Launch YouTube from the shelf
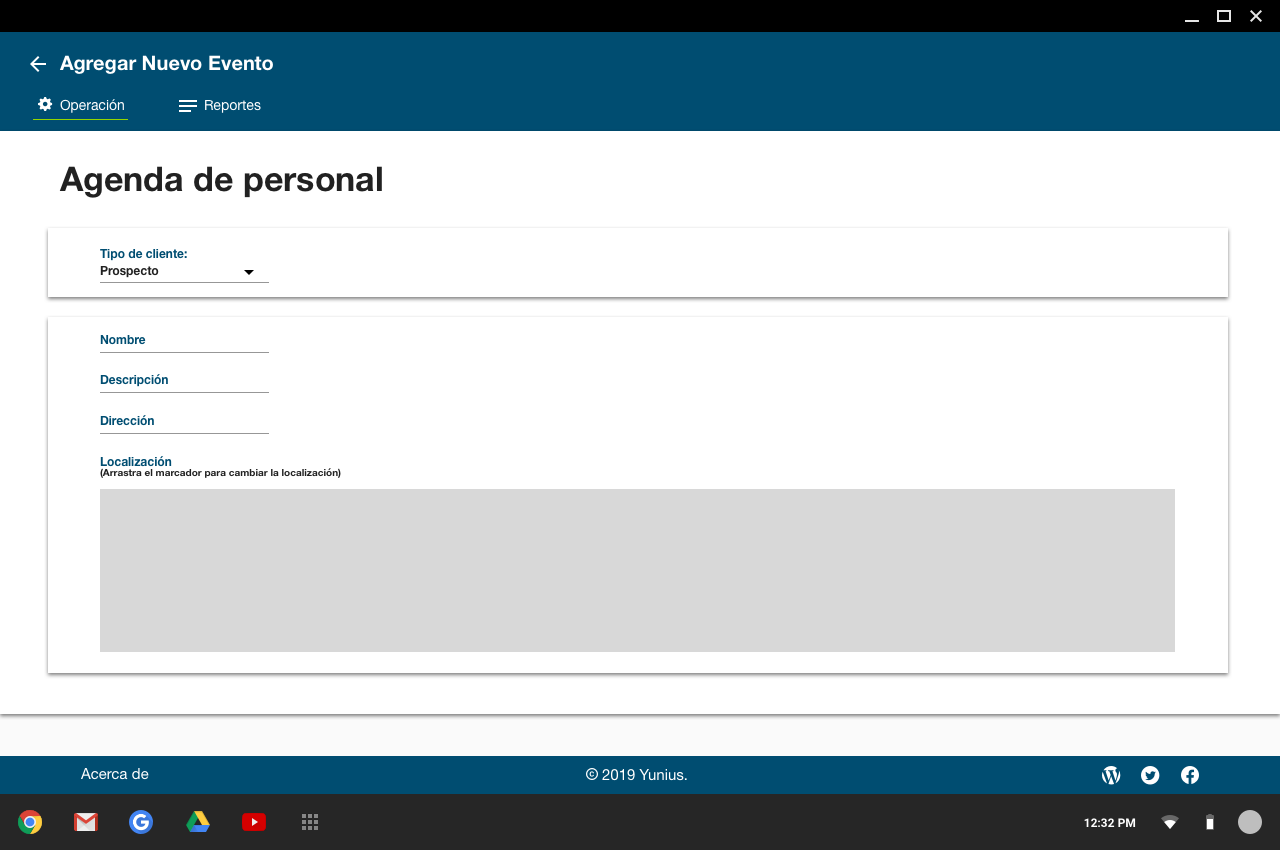The width and height of the screenshot is (1280, 850). [254, 822]
